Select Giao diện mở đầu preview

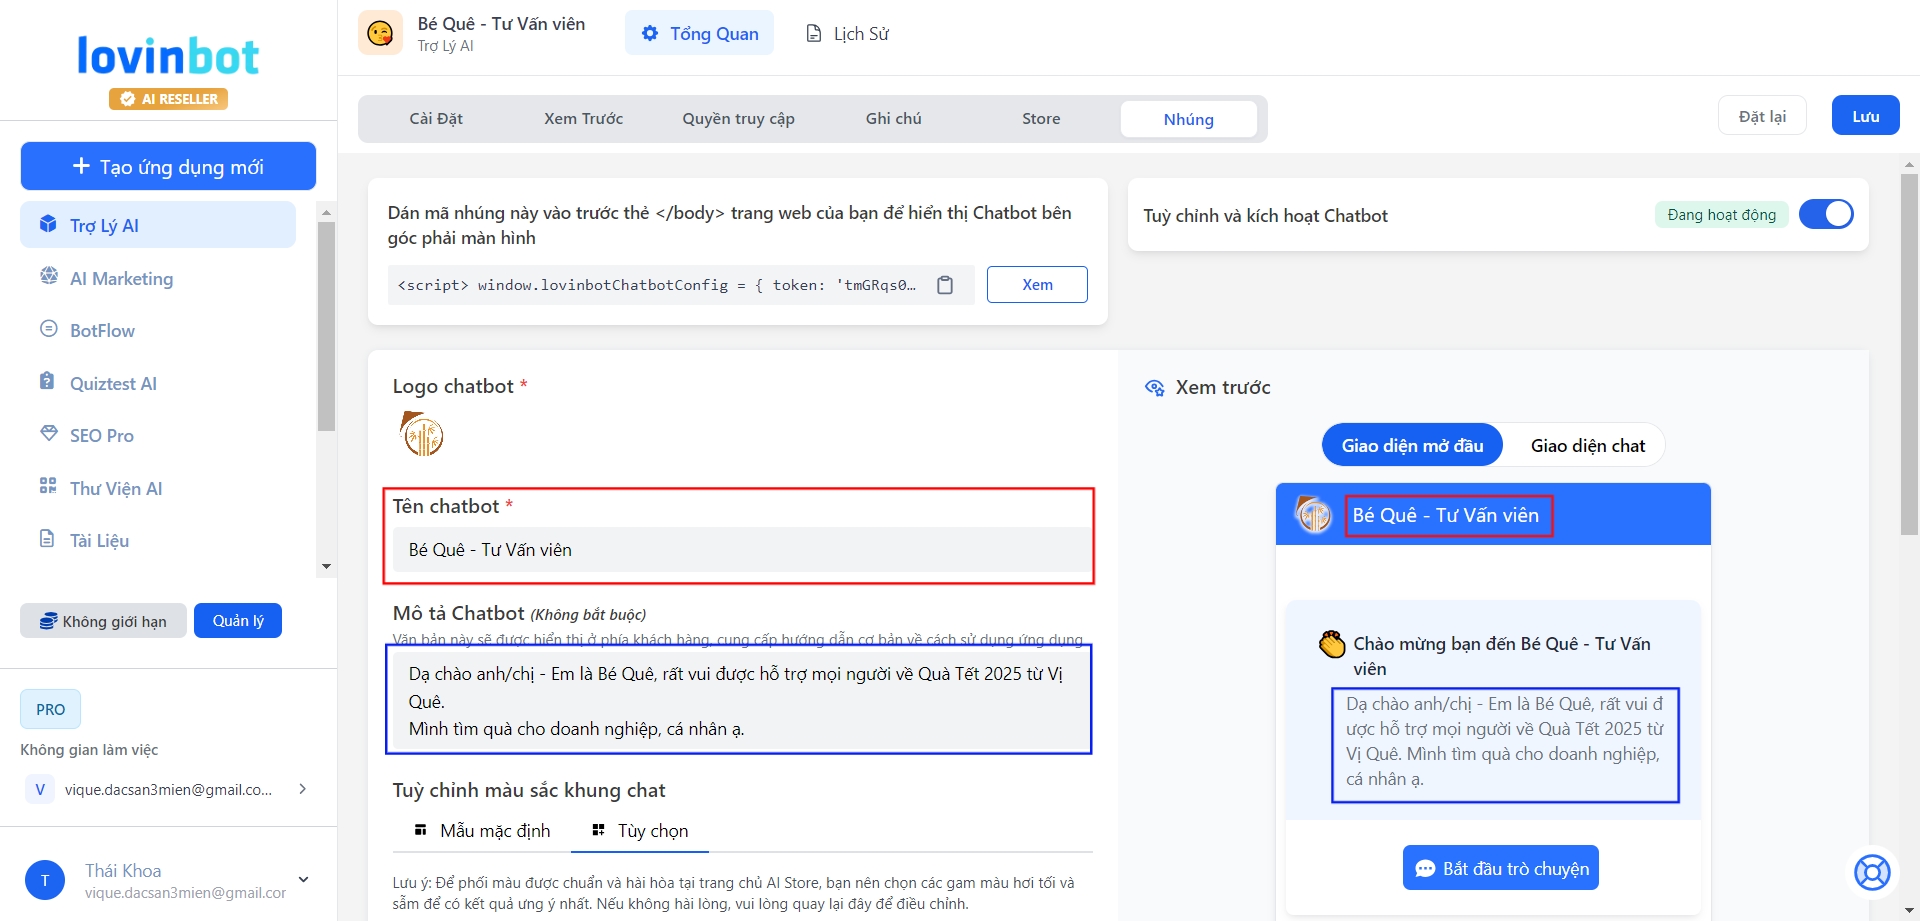(1411, 445)
